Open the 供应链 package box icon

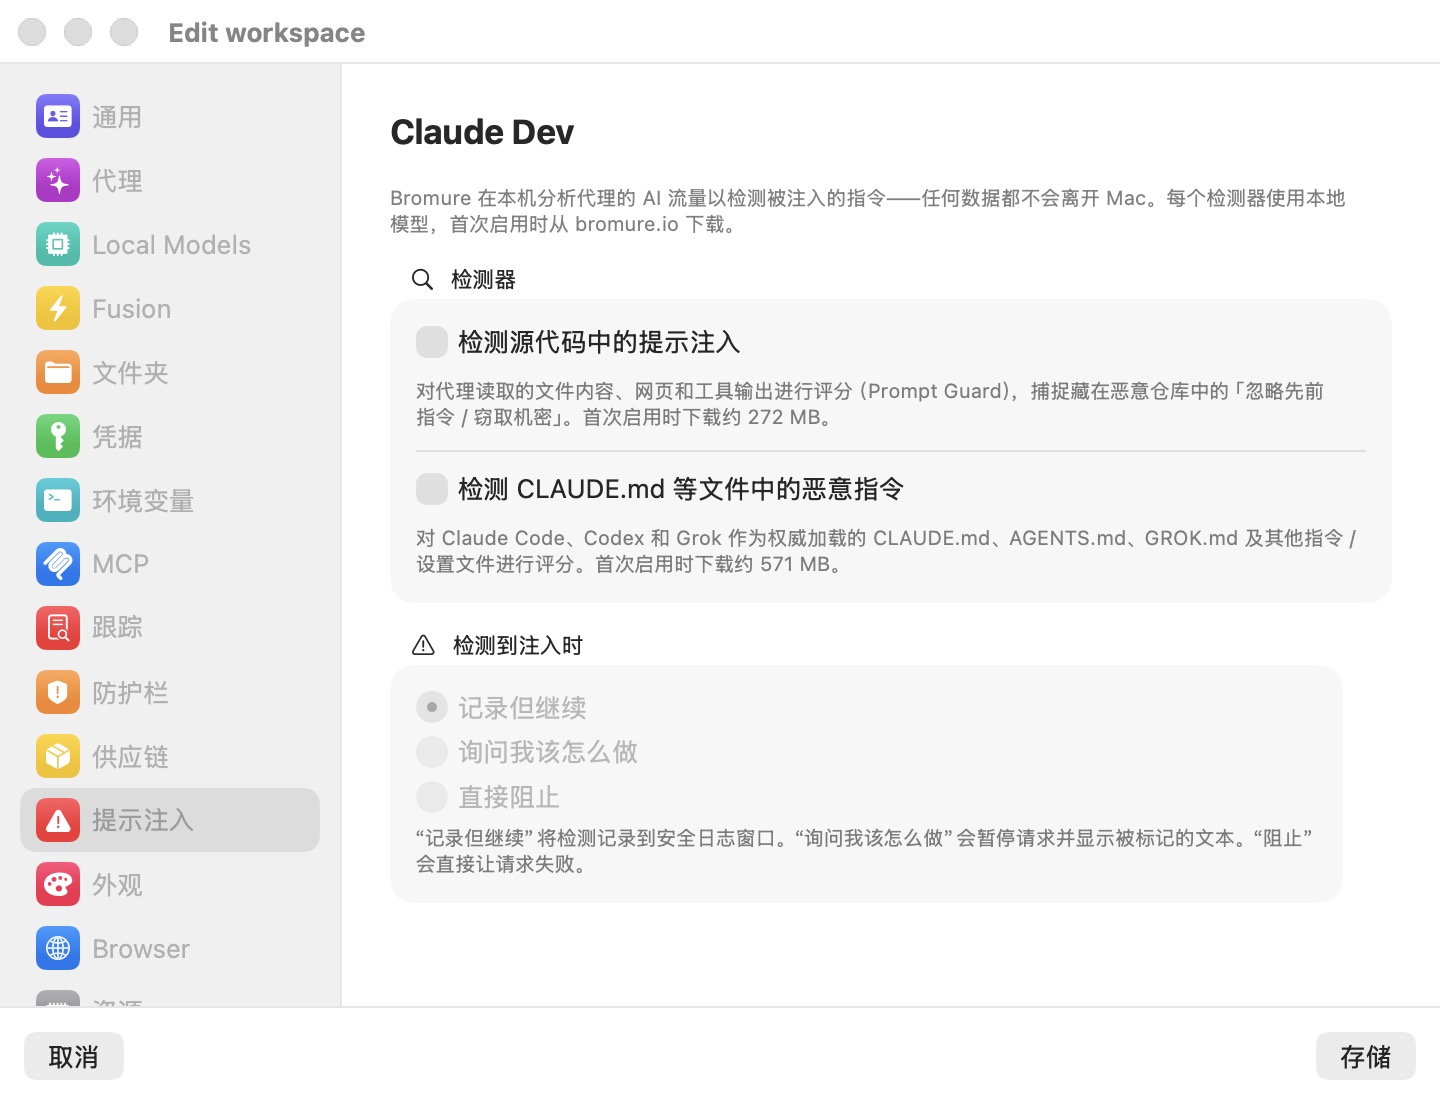(x=58, y=756)
